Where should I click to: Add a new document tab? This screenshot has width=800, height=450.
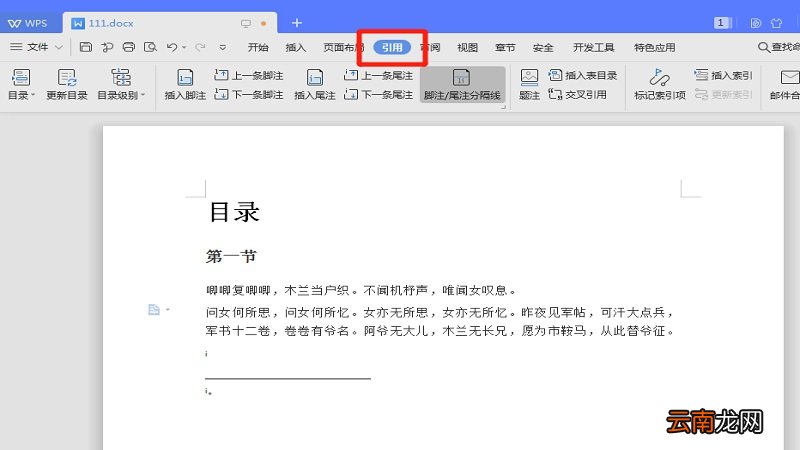tap(296, 23)
